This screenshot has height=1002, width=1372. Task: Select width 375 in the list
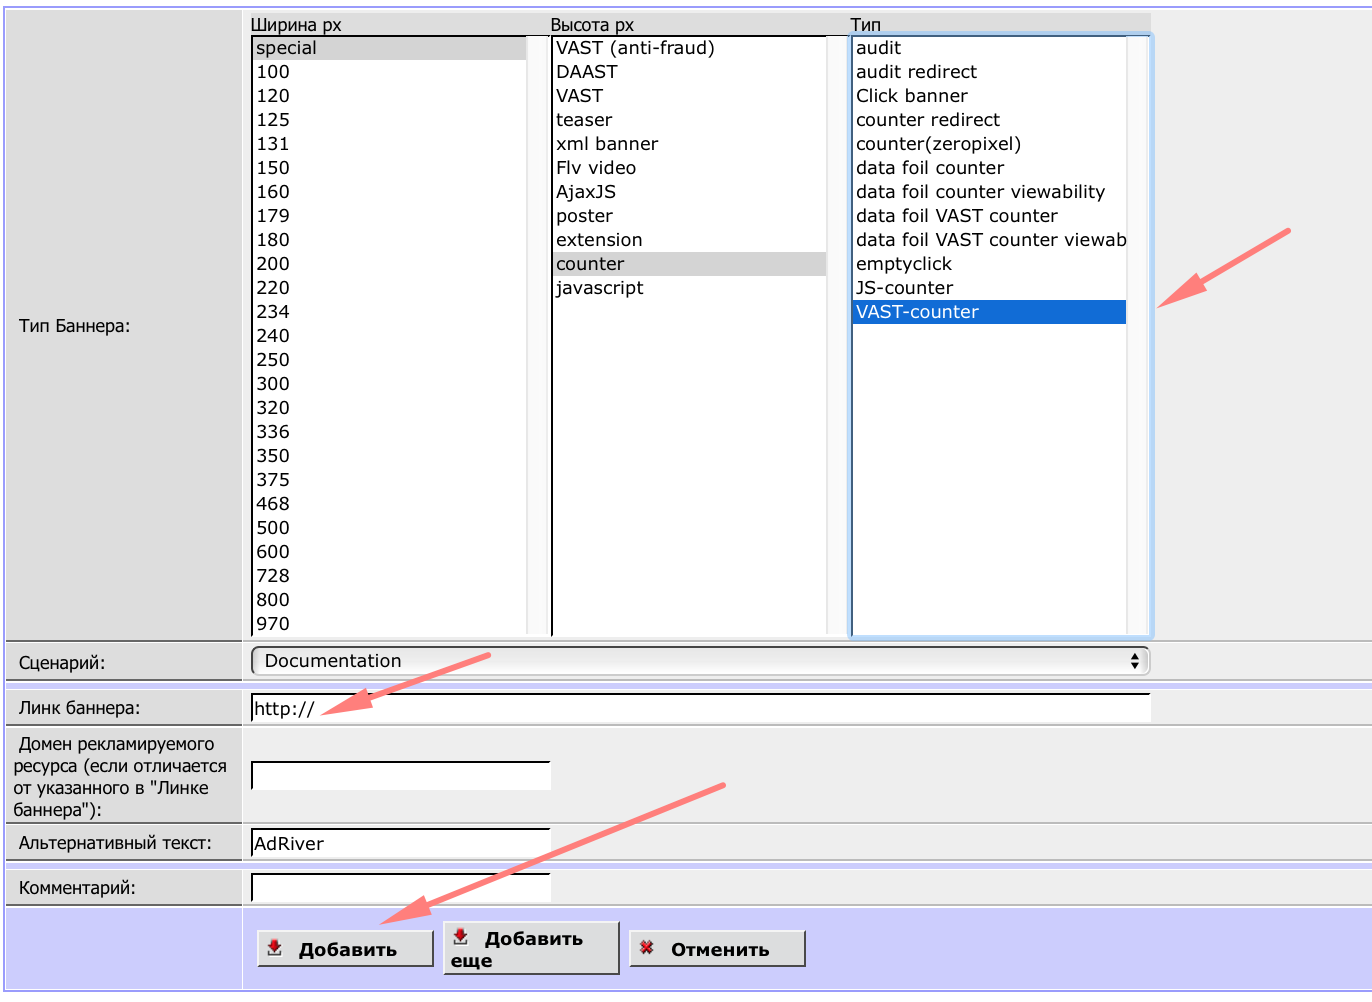pyautogui.click(x=389, y=480)
